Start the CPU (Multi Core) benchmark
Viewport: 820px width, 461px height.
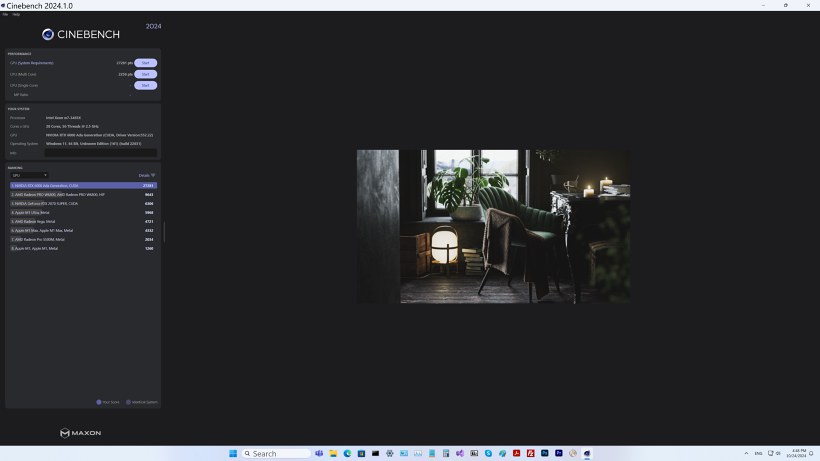[x=145, y=74]
